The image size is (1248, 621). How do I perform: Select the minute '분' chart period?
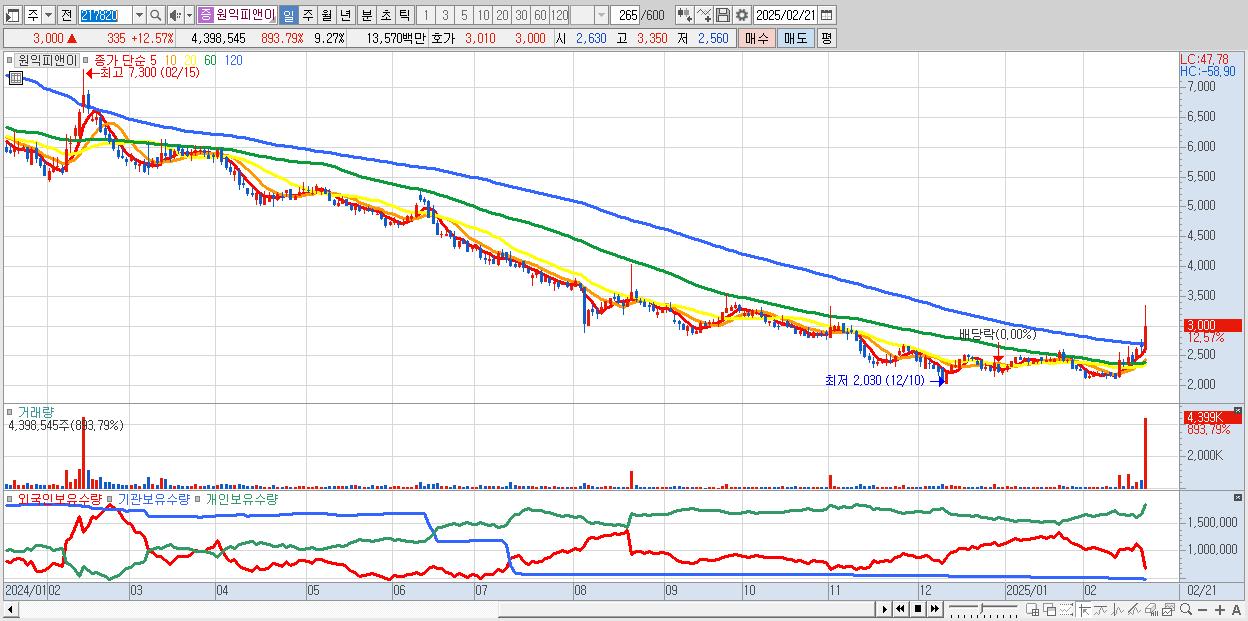coord(366,15)
